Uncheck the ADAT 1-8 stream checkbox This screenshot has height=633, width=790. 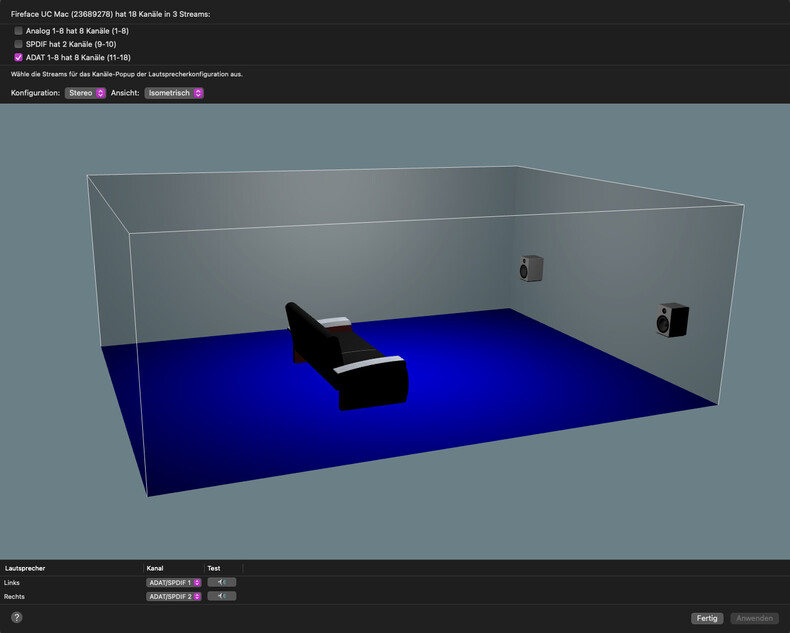click(19, 57)
